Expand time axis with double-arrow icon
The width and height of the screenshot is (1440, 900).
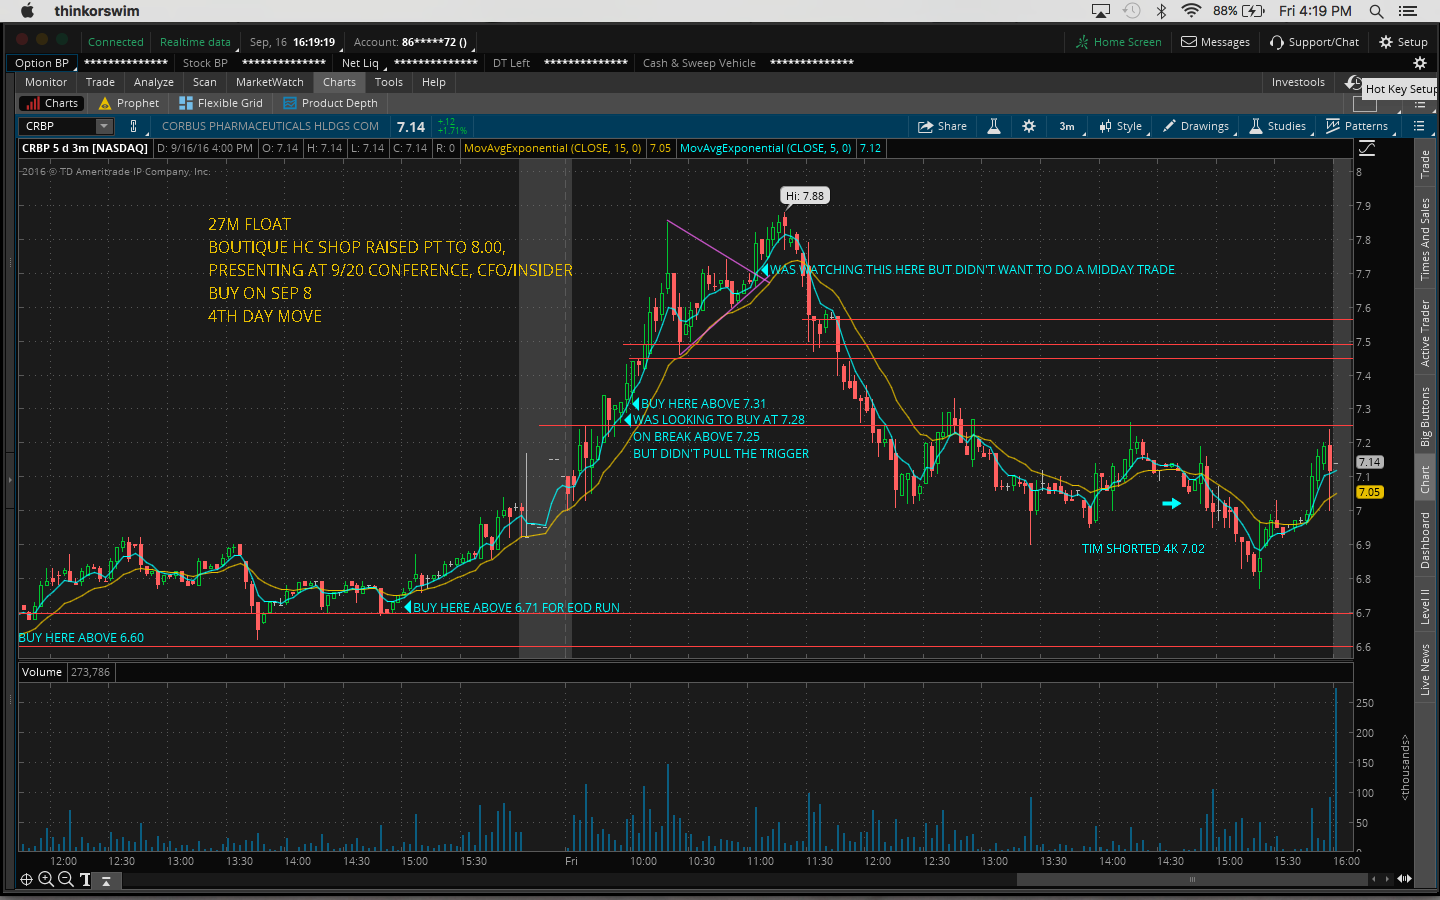[x=1405, y=879]
